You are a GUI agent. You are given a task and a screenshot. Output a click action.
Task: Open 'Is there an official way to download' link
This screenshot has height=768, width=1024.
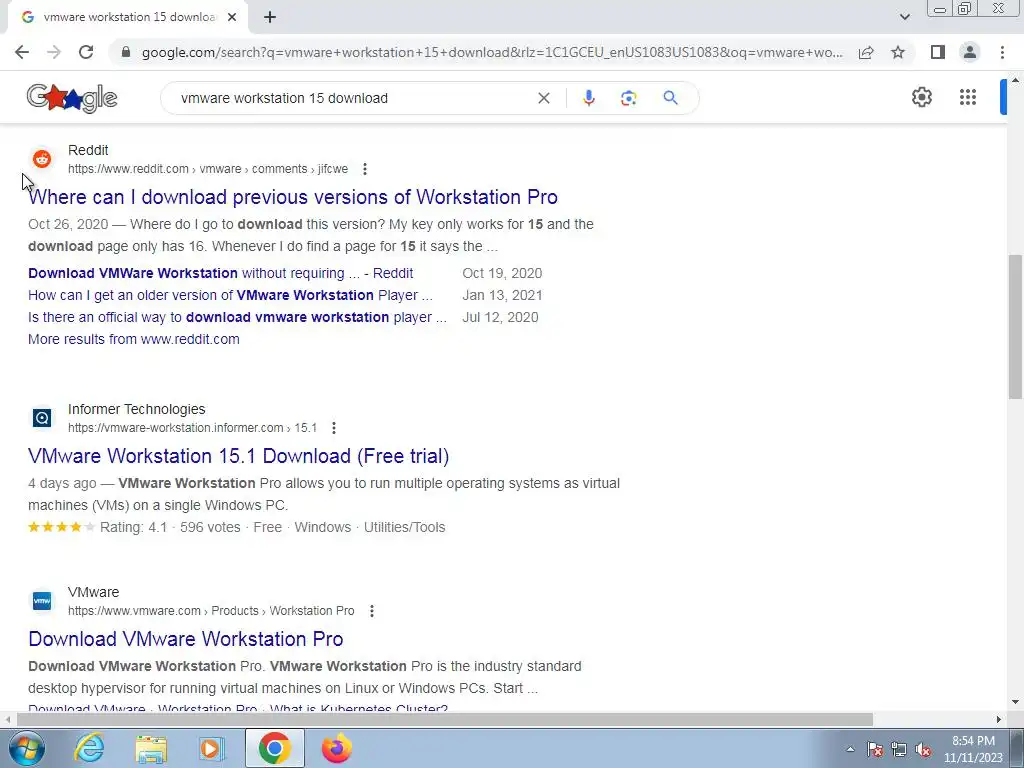click(238, 317)
